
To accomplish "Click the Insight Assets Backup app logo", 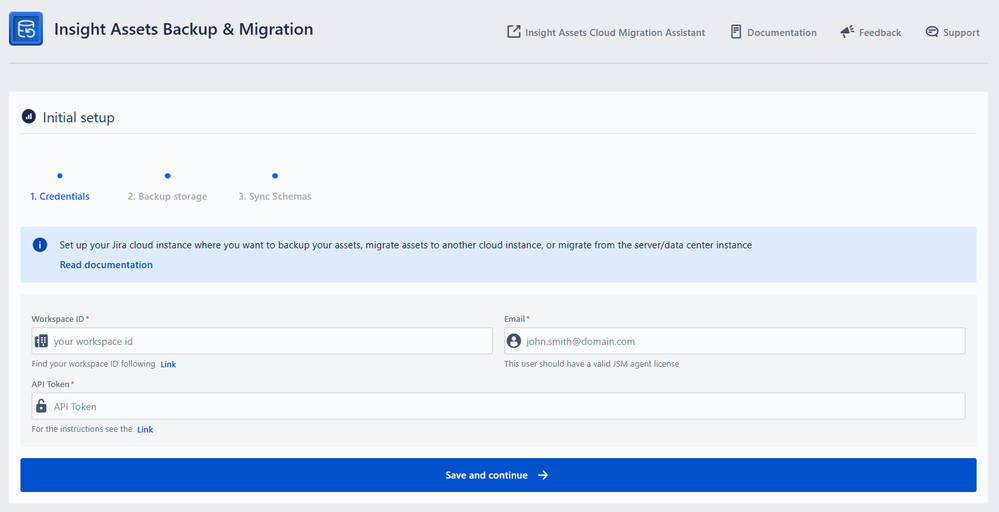I will (x=26, y=29).
